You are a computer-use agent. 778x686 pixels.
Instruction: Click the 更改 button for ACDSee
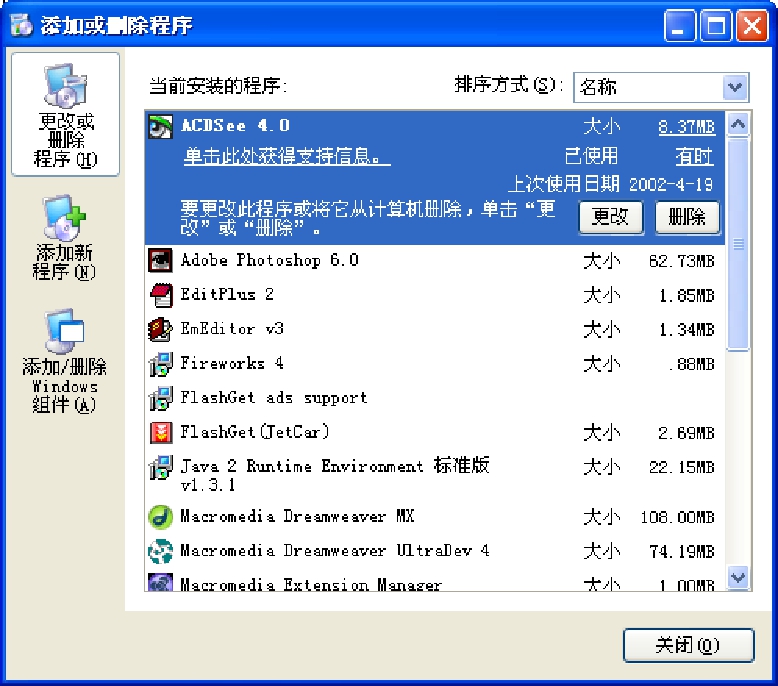click(611, 217)
